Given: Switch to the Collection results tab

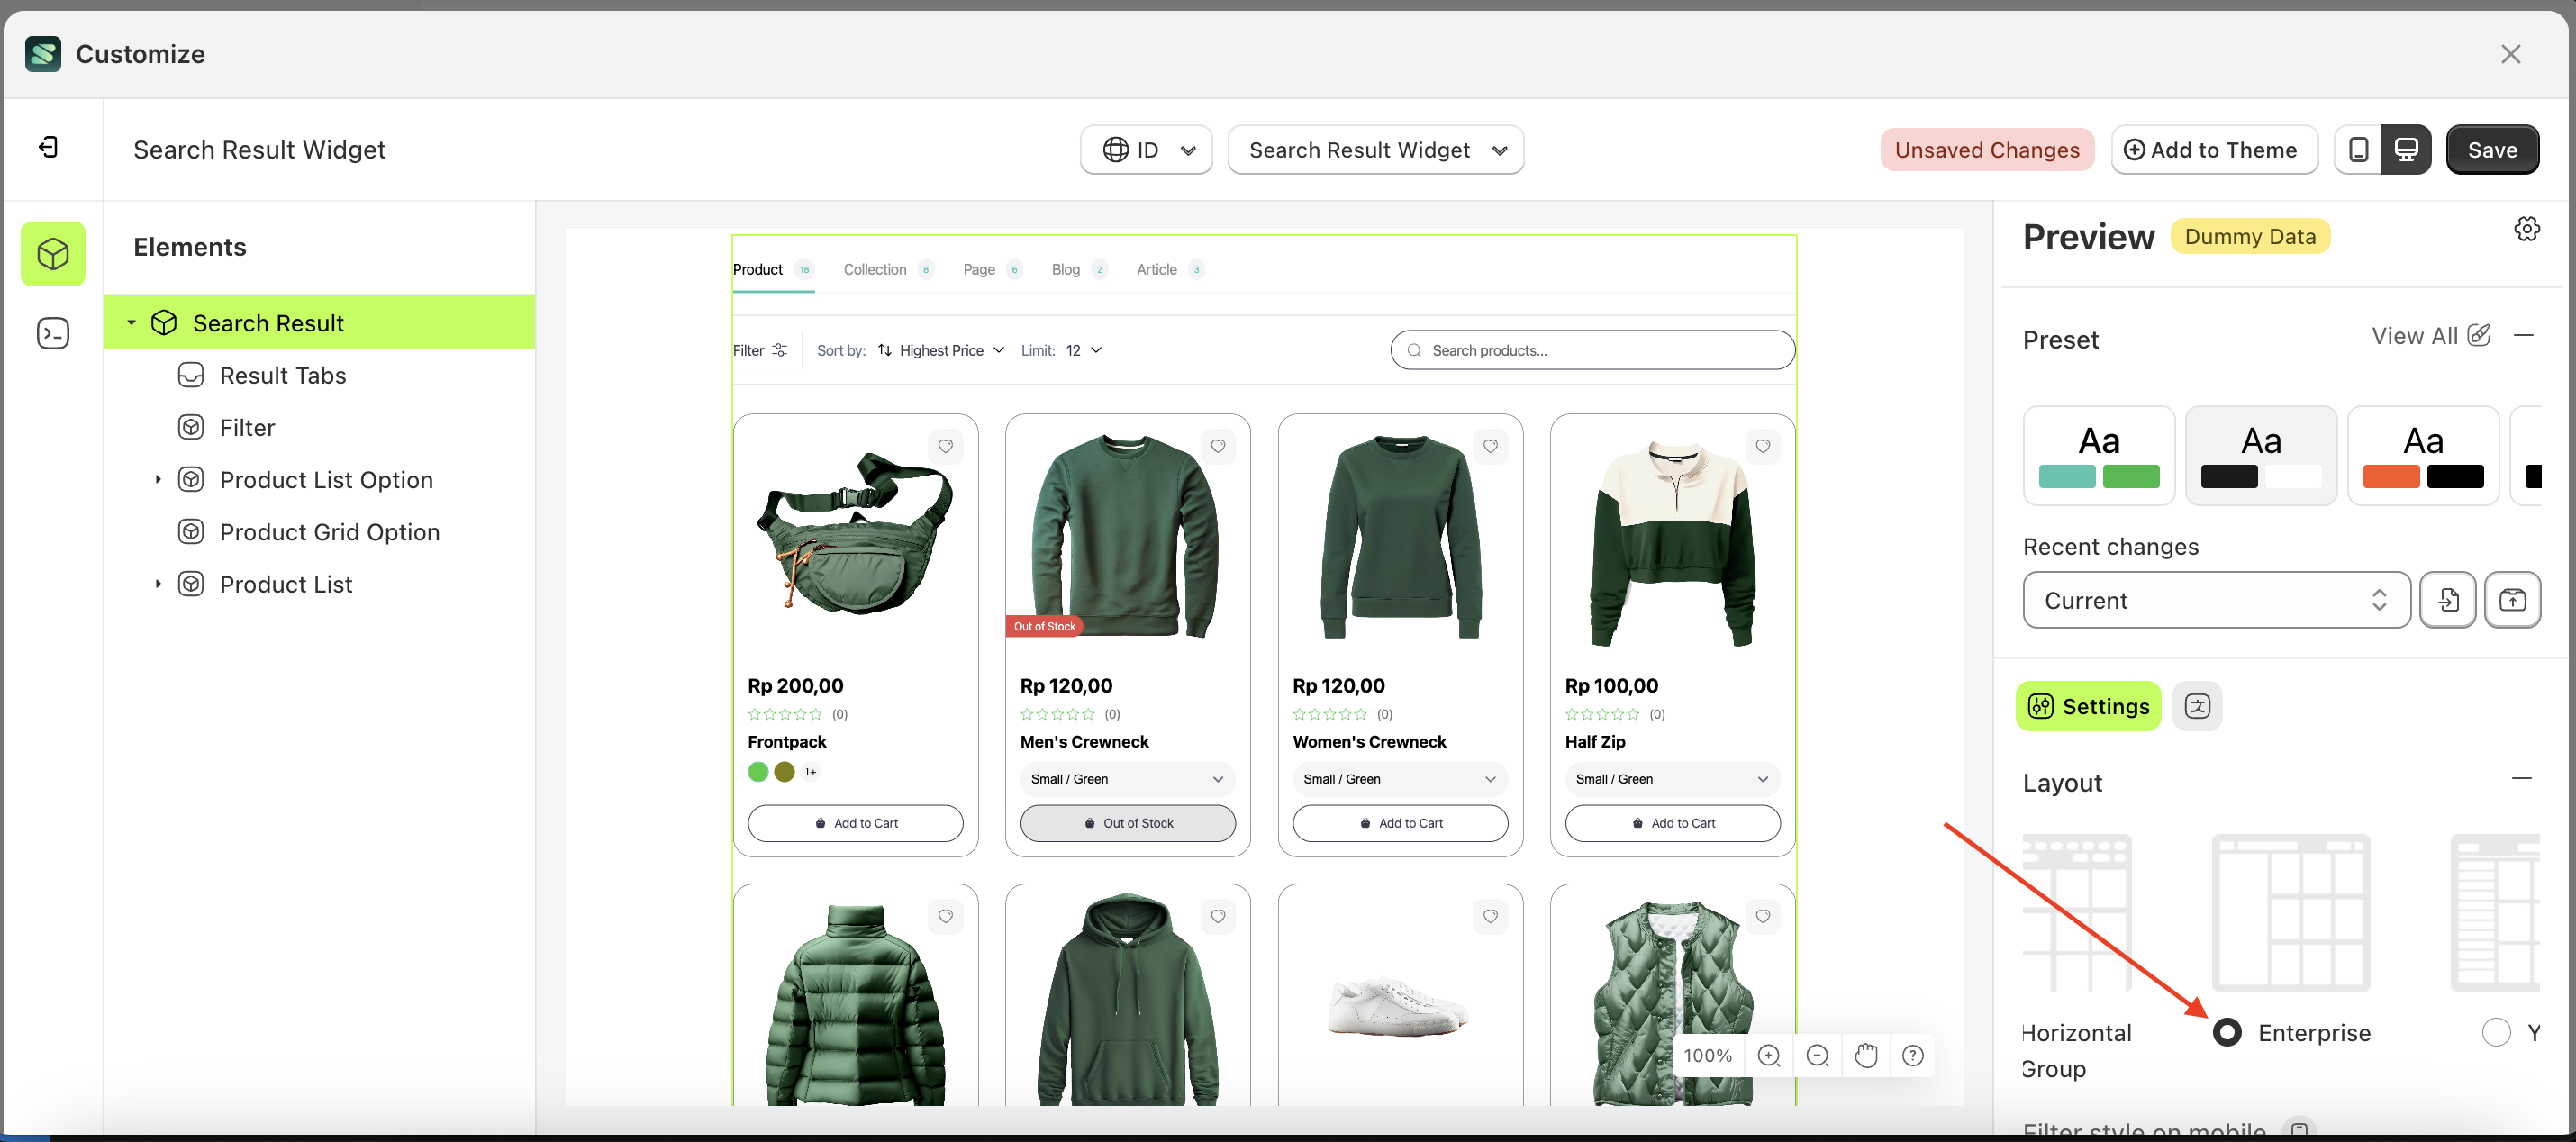Looking at the screenshot, I should 875,269.
